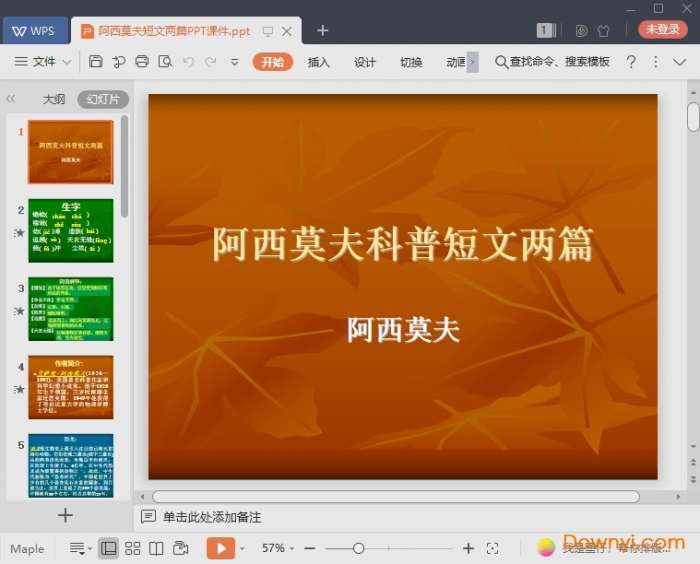The image size is (700, 564).
Task: Switch to 大纲 outline view
Action: click(x=54, y=99)
